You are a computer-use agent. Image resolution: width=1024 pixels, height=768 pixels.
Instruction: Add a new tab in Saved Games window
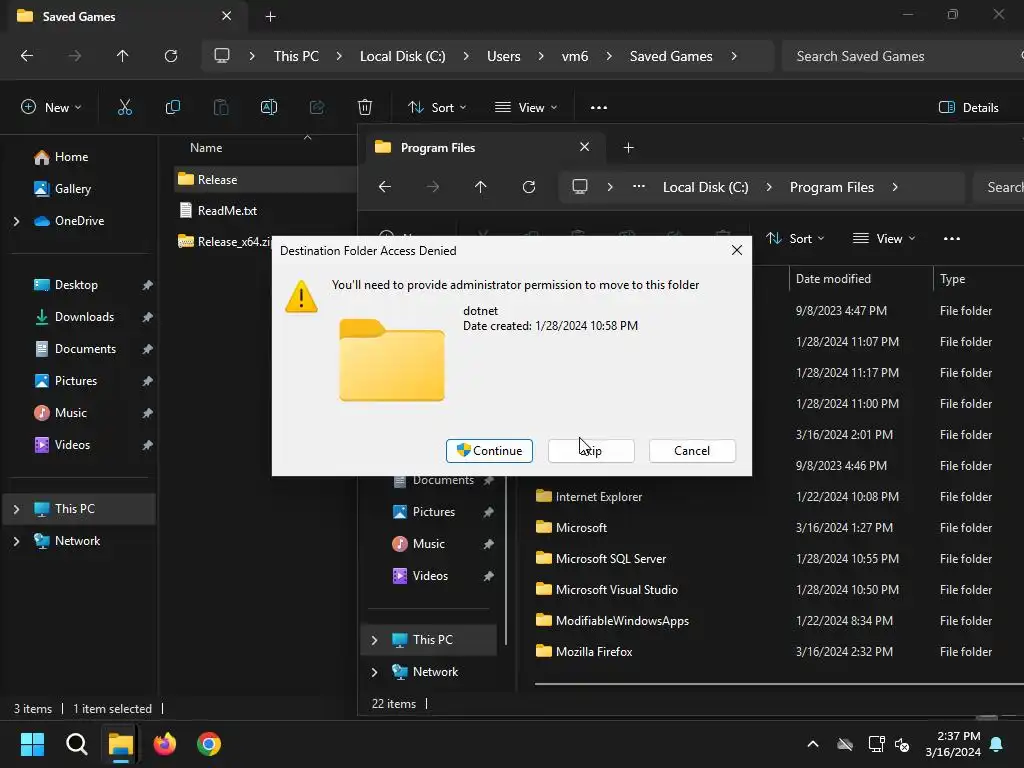[270, 16]
